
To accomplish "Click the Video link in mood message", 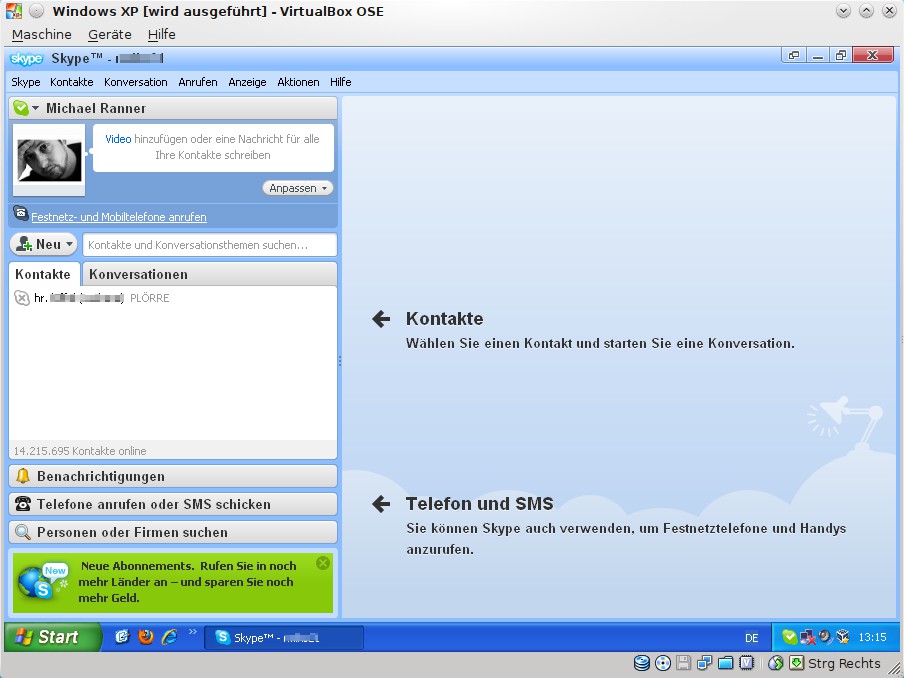I will 118,139.
